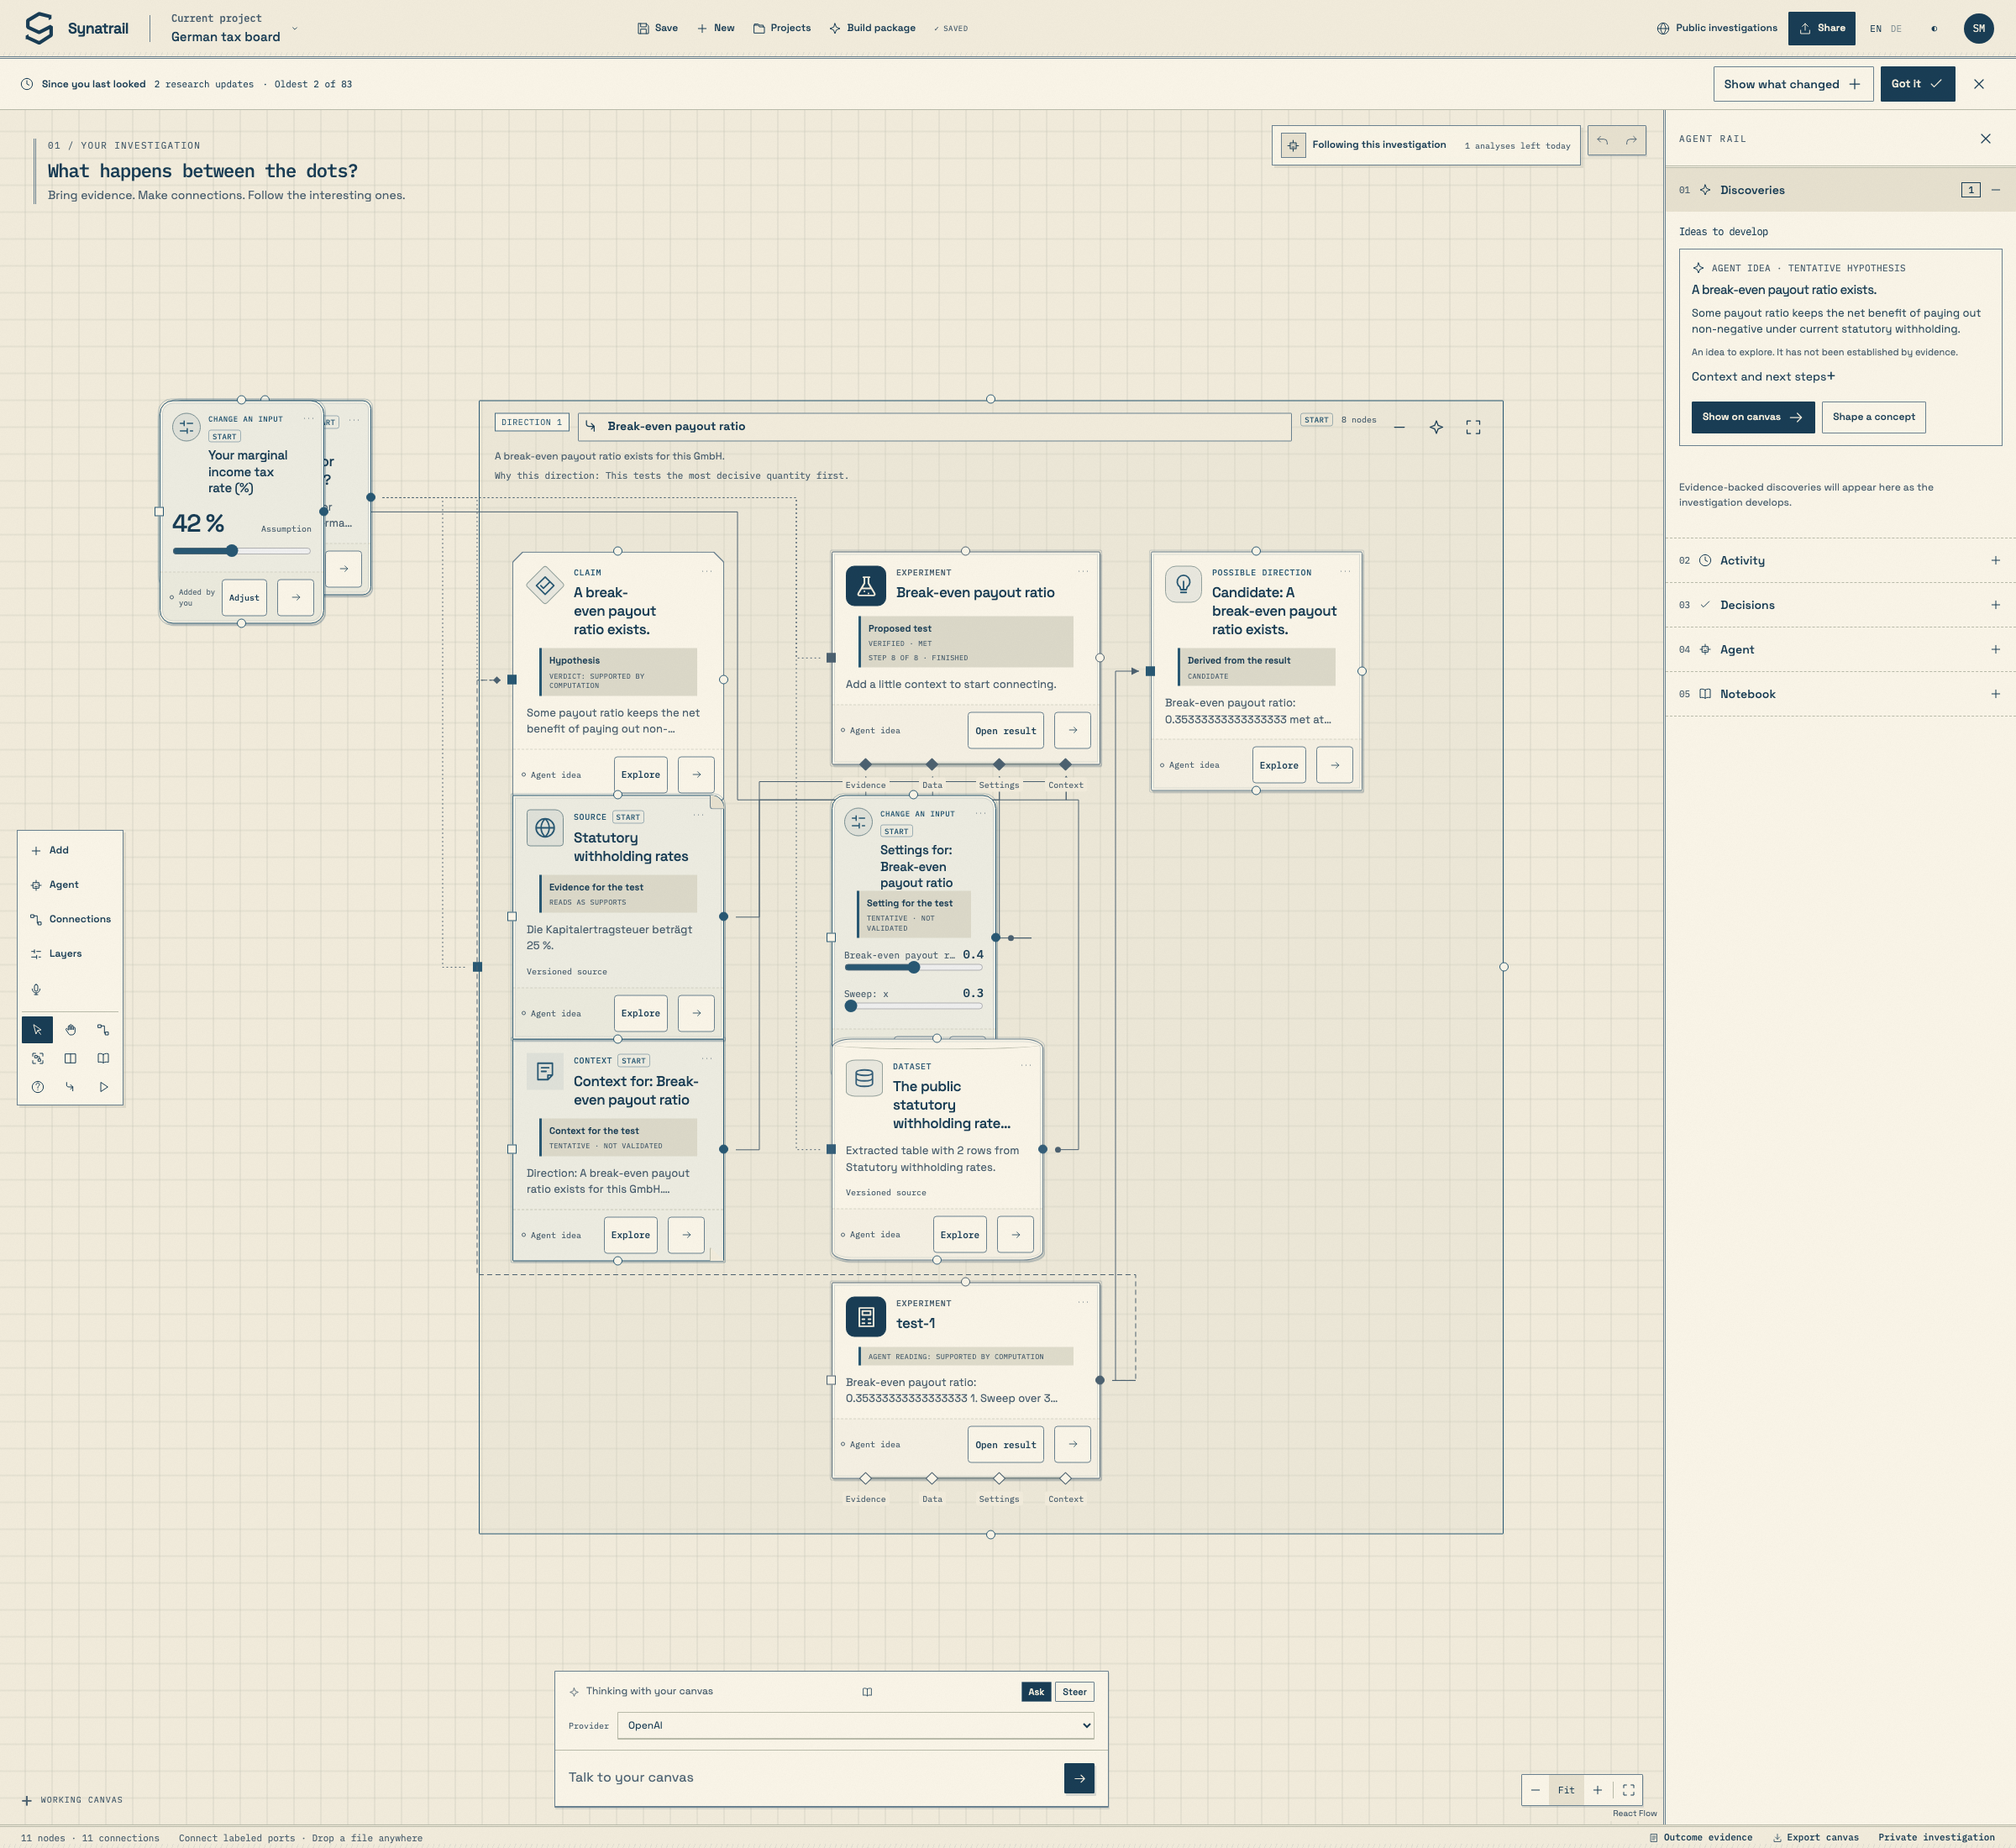This screenshot has height=1848, width=2016.
Task: Click the microphone icon in the left palette
Action: point(36,990)
